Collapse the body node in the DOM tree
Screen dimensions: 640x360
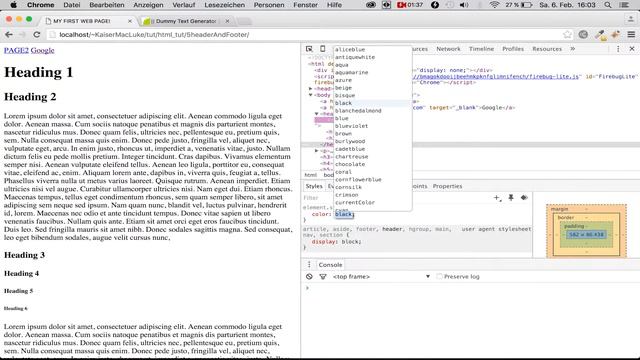pos(311,95)
